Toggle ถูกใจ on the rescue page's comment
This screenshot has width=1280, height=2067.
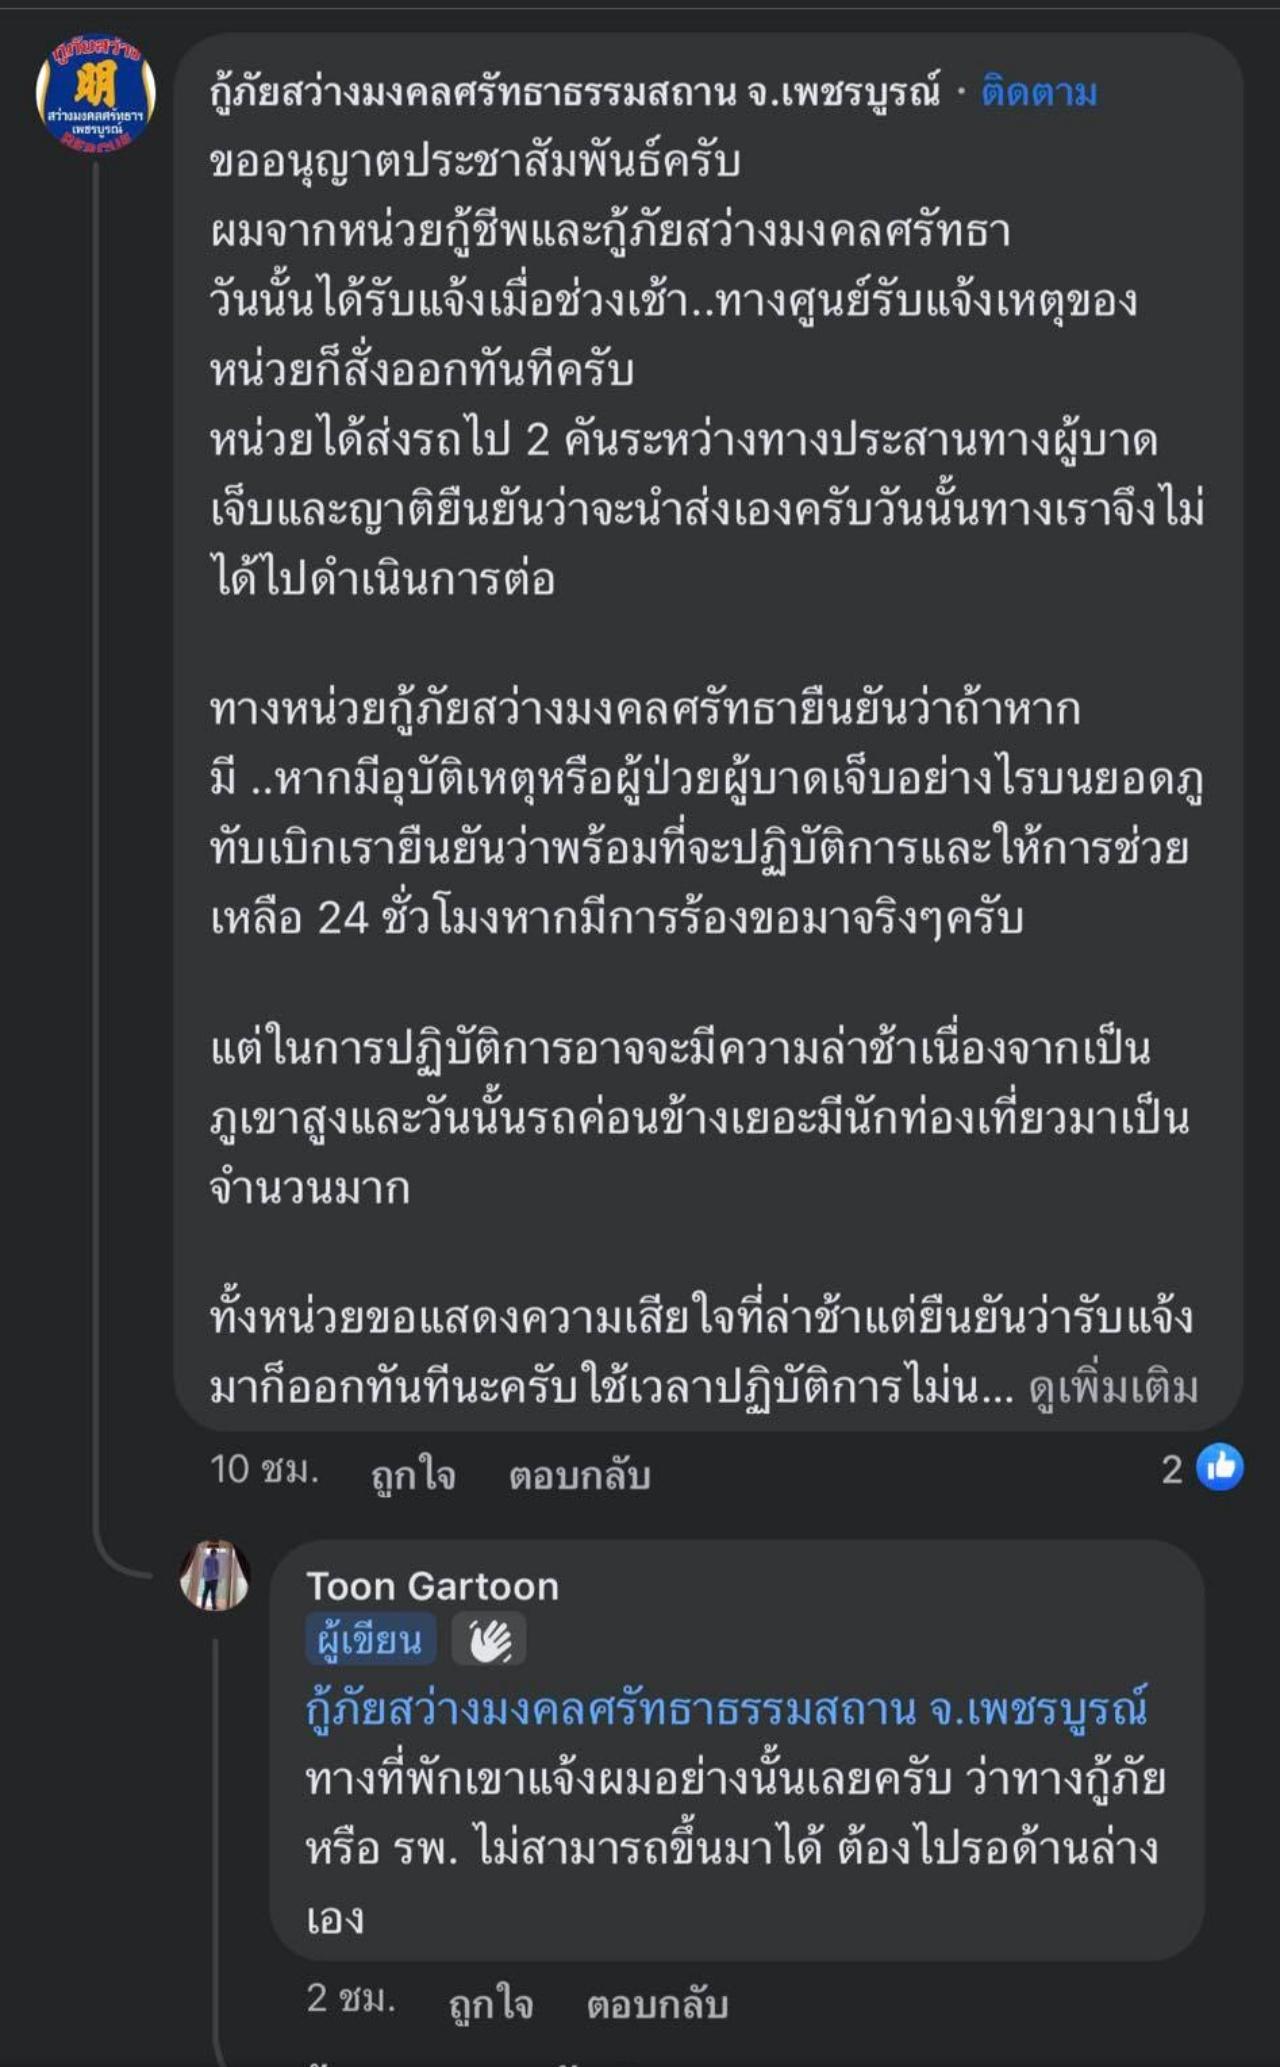(413, 1475)
